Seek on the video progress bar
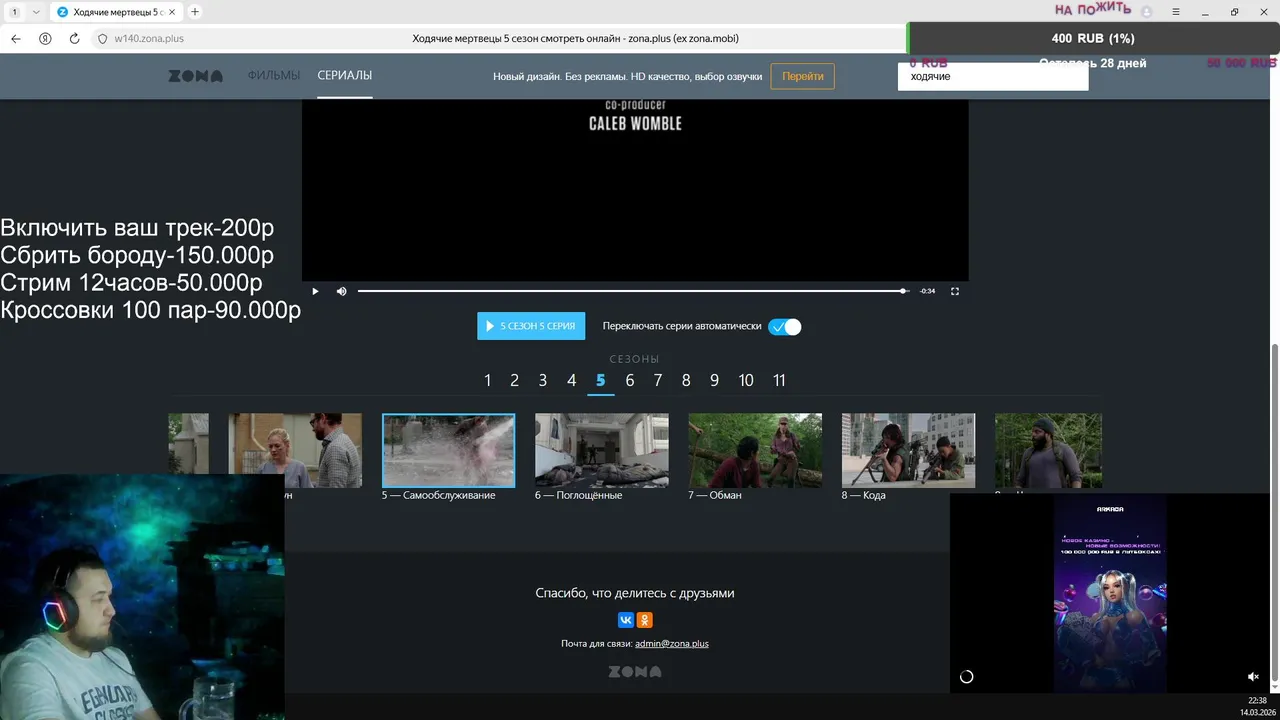 point(632,291)
